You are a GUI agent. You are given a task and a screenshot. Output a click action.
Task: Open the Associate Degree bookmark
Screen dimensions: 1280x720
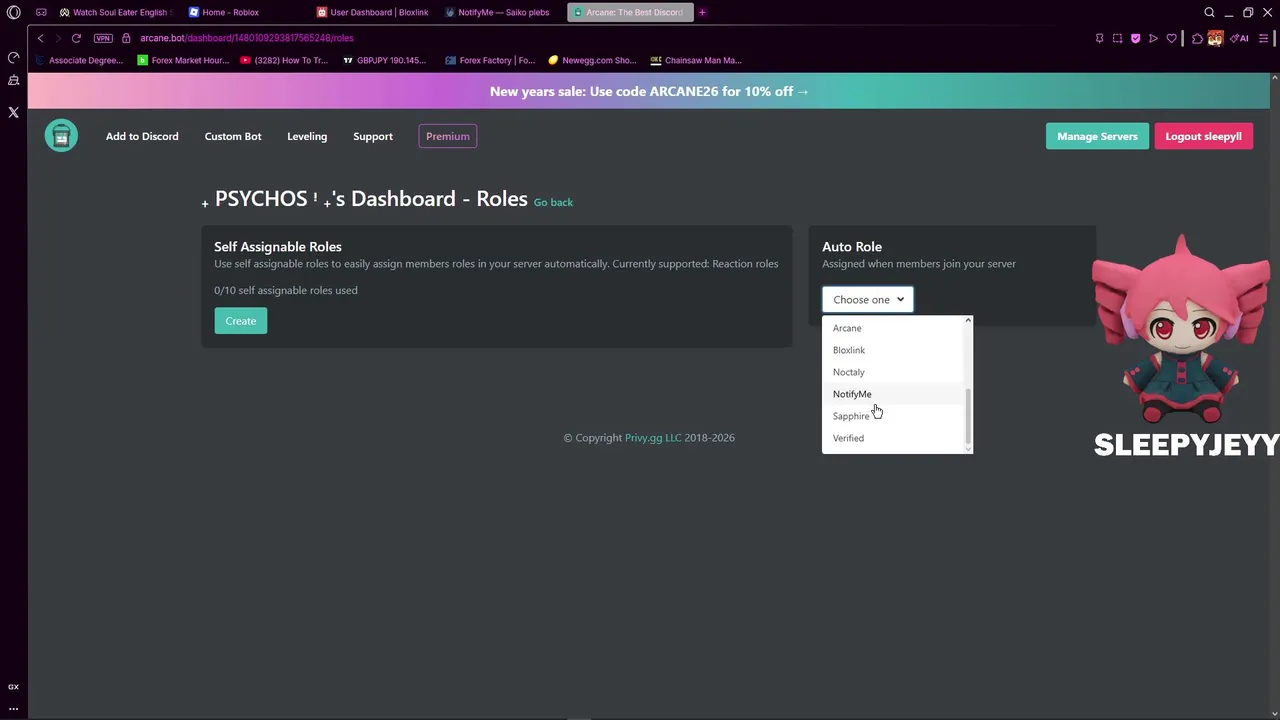(x=79, y=60)
